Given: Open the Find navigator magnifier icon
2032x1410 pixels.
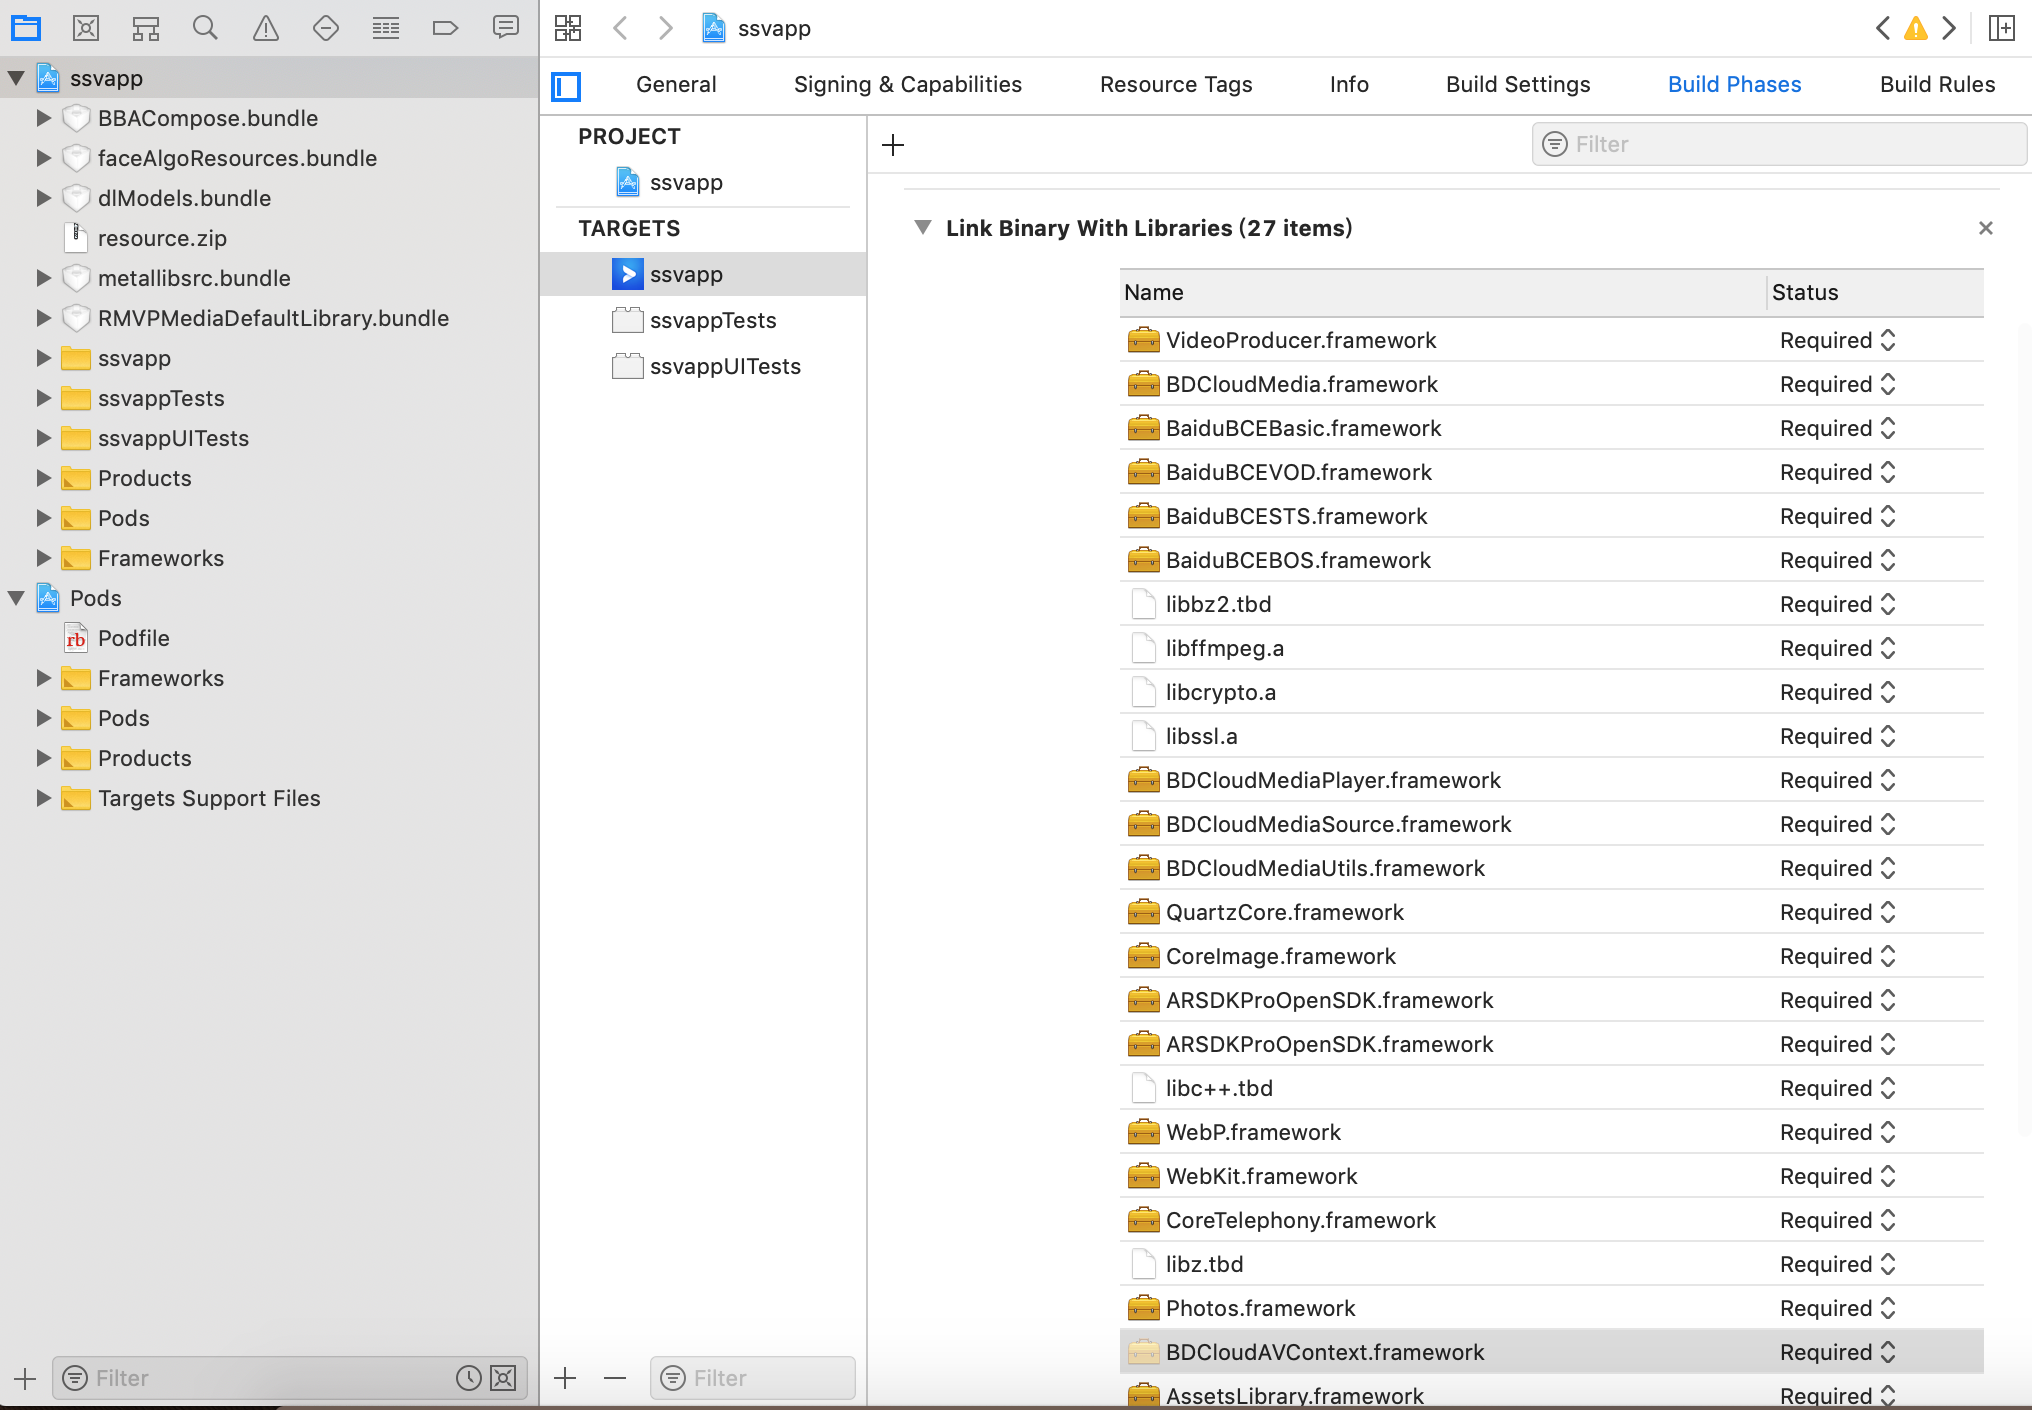Looking at the screenshot, I should [205, 28].
